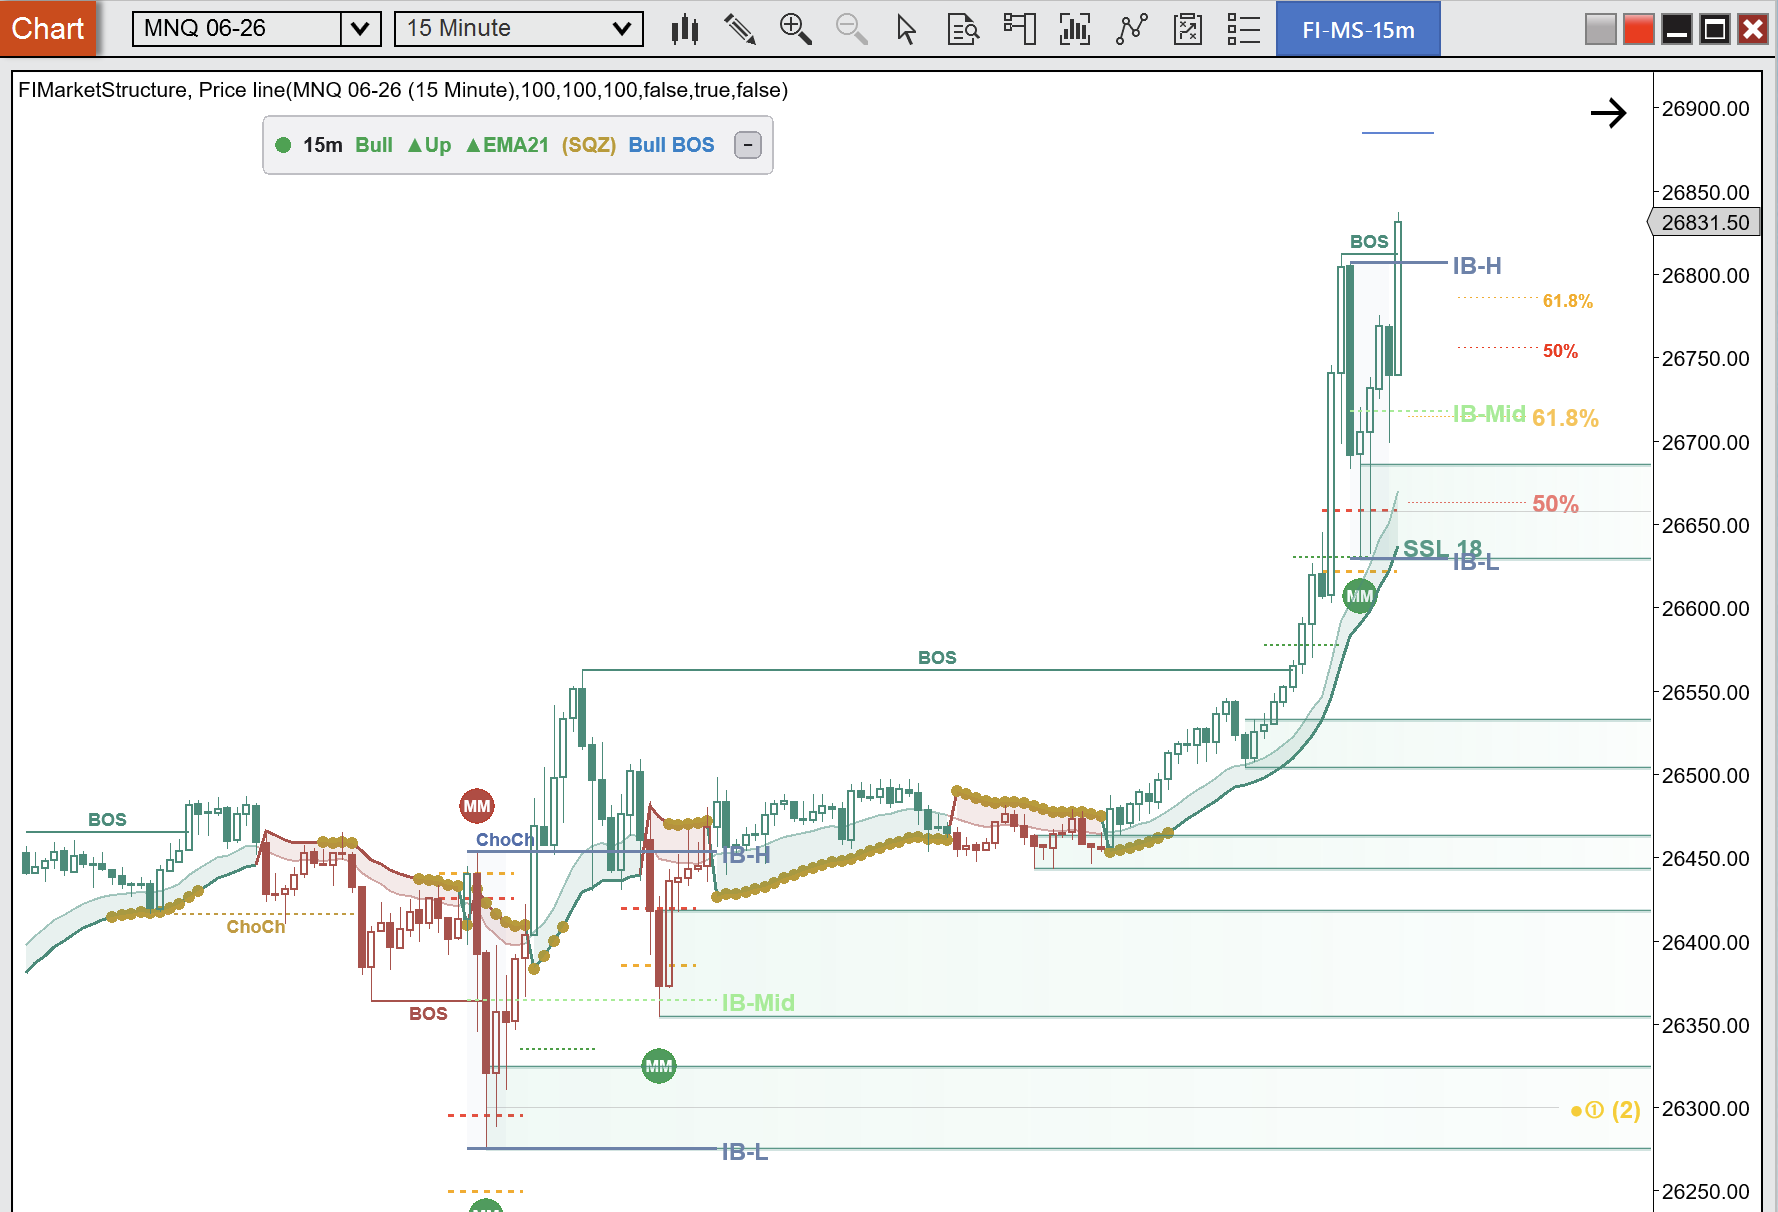Open the 15 Minute interval dropdown
Image resolution: width=1778 pixels, height=1212 pixels.
(519, 29)
